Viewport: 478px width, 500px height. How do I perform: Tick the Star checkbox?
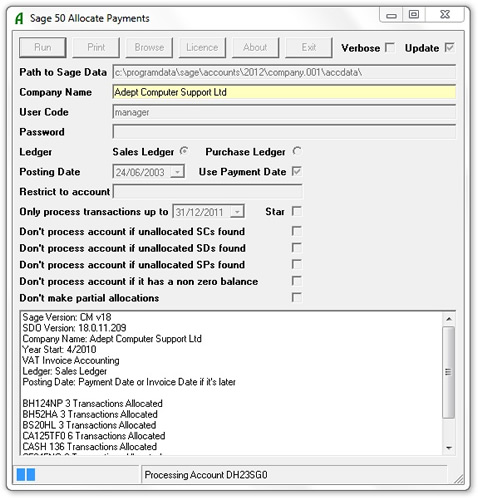coord(296,211)
